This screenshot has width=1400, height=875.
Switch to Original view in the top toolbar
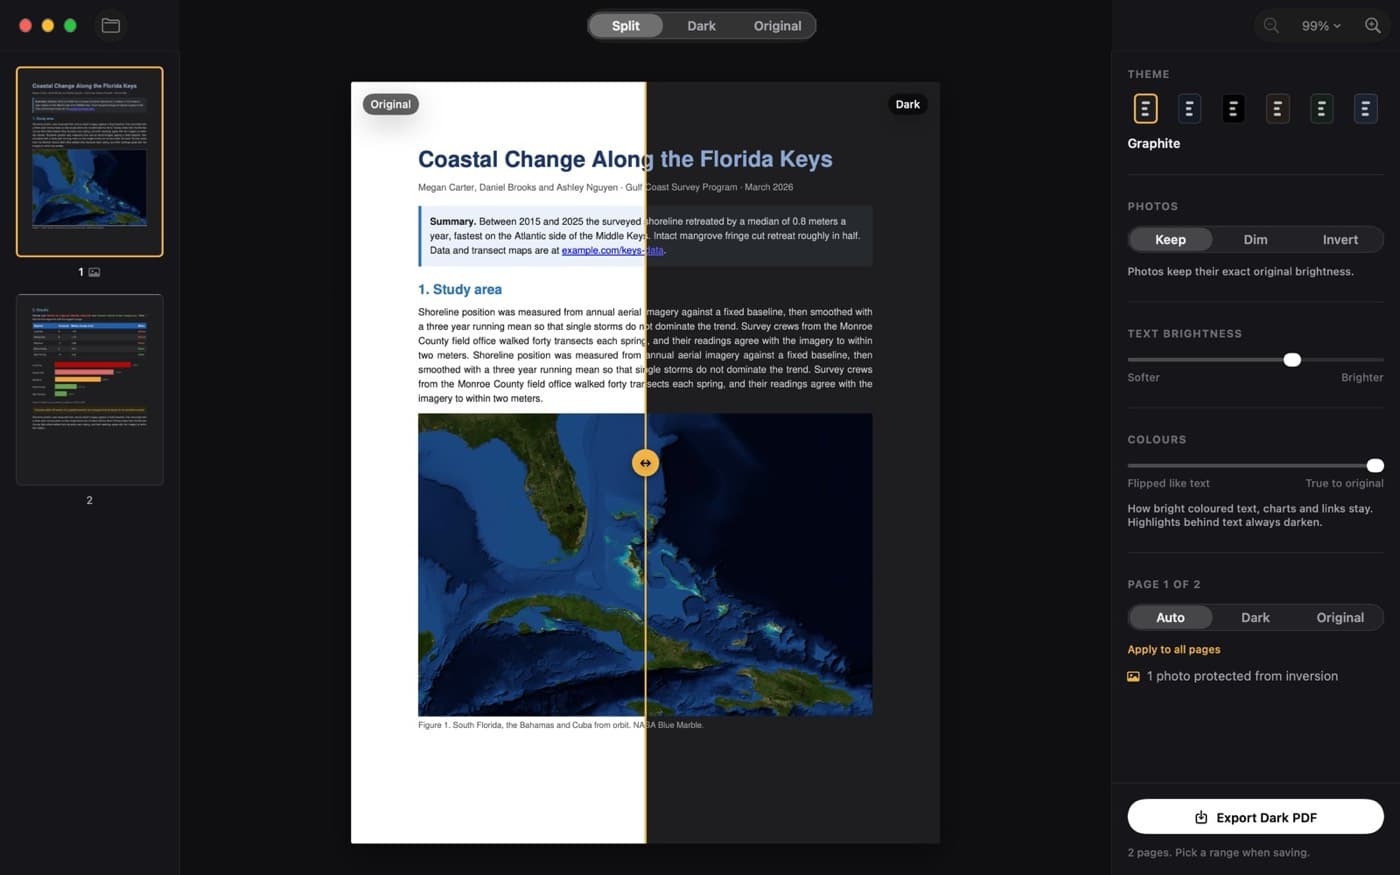777,26
